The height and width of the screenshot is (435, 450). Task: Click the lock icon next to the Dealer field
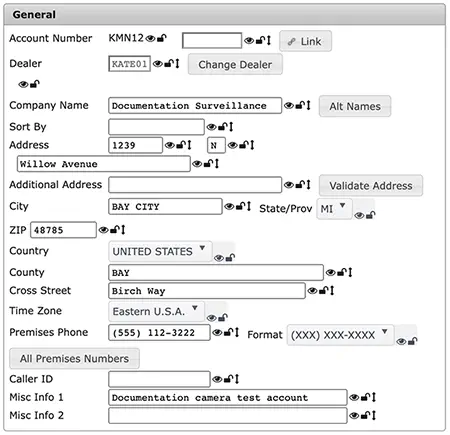click(170, 63)
